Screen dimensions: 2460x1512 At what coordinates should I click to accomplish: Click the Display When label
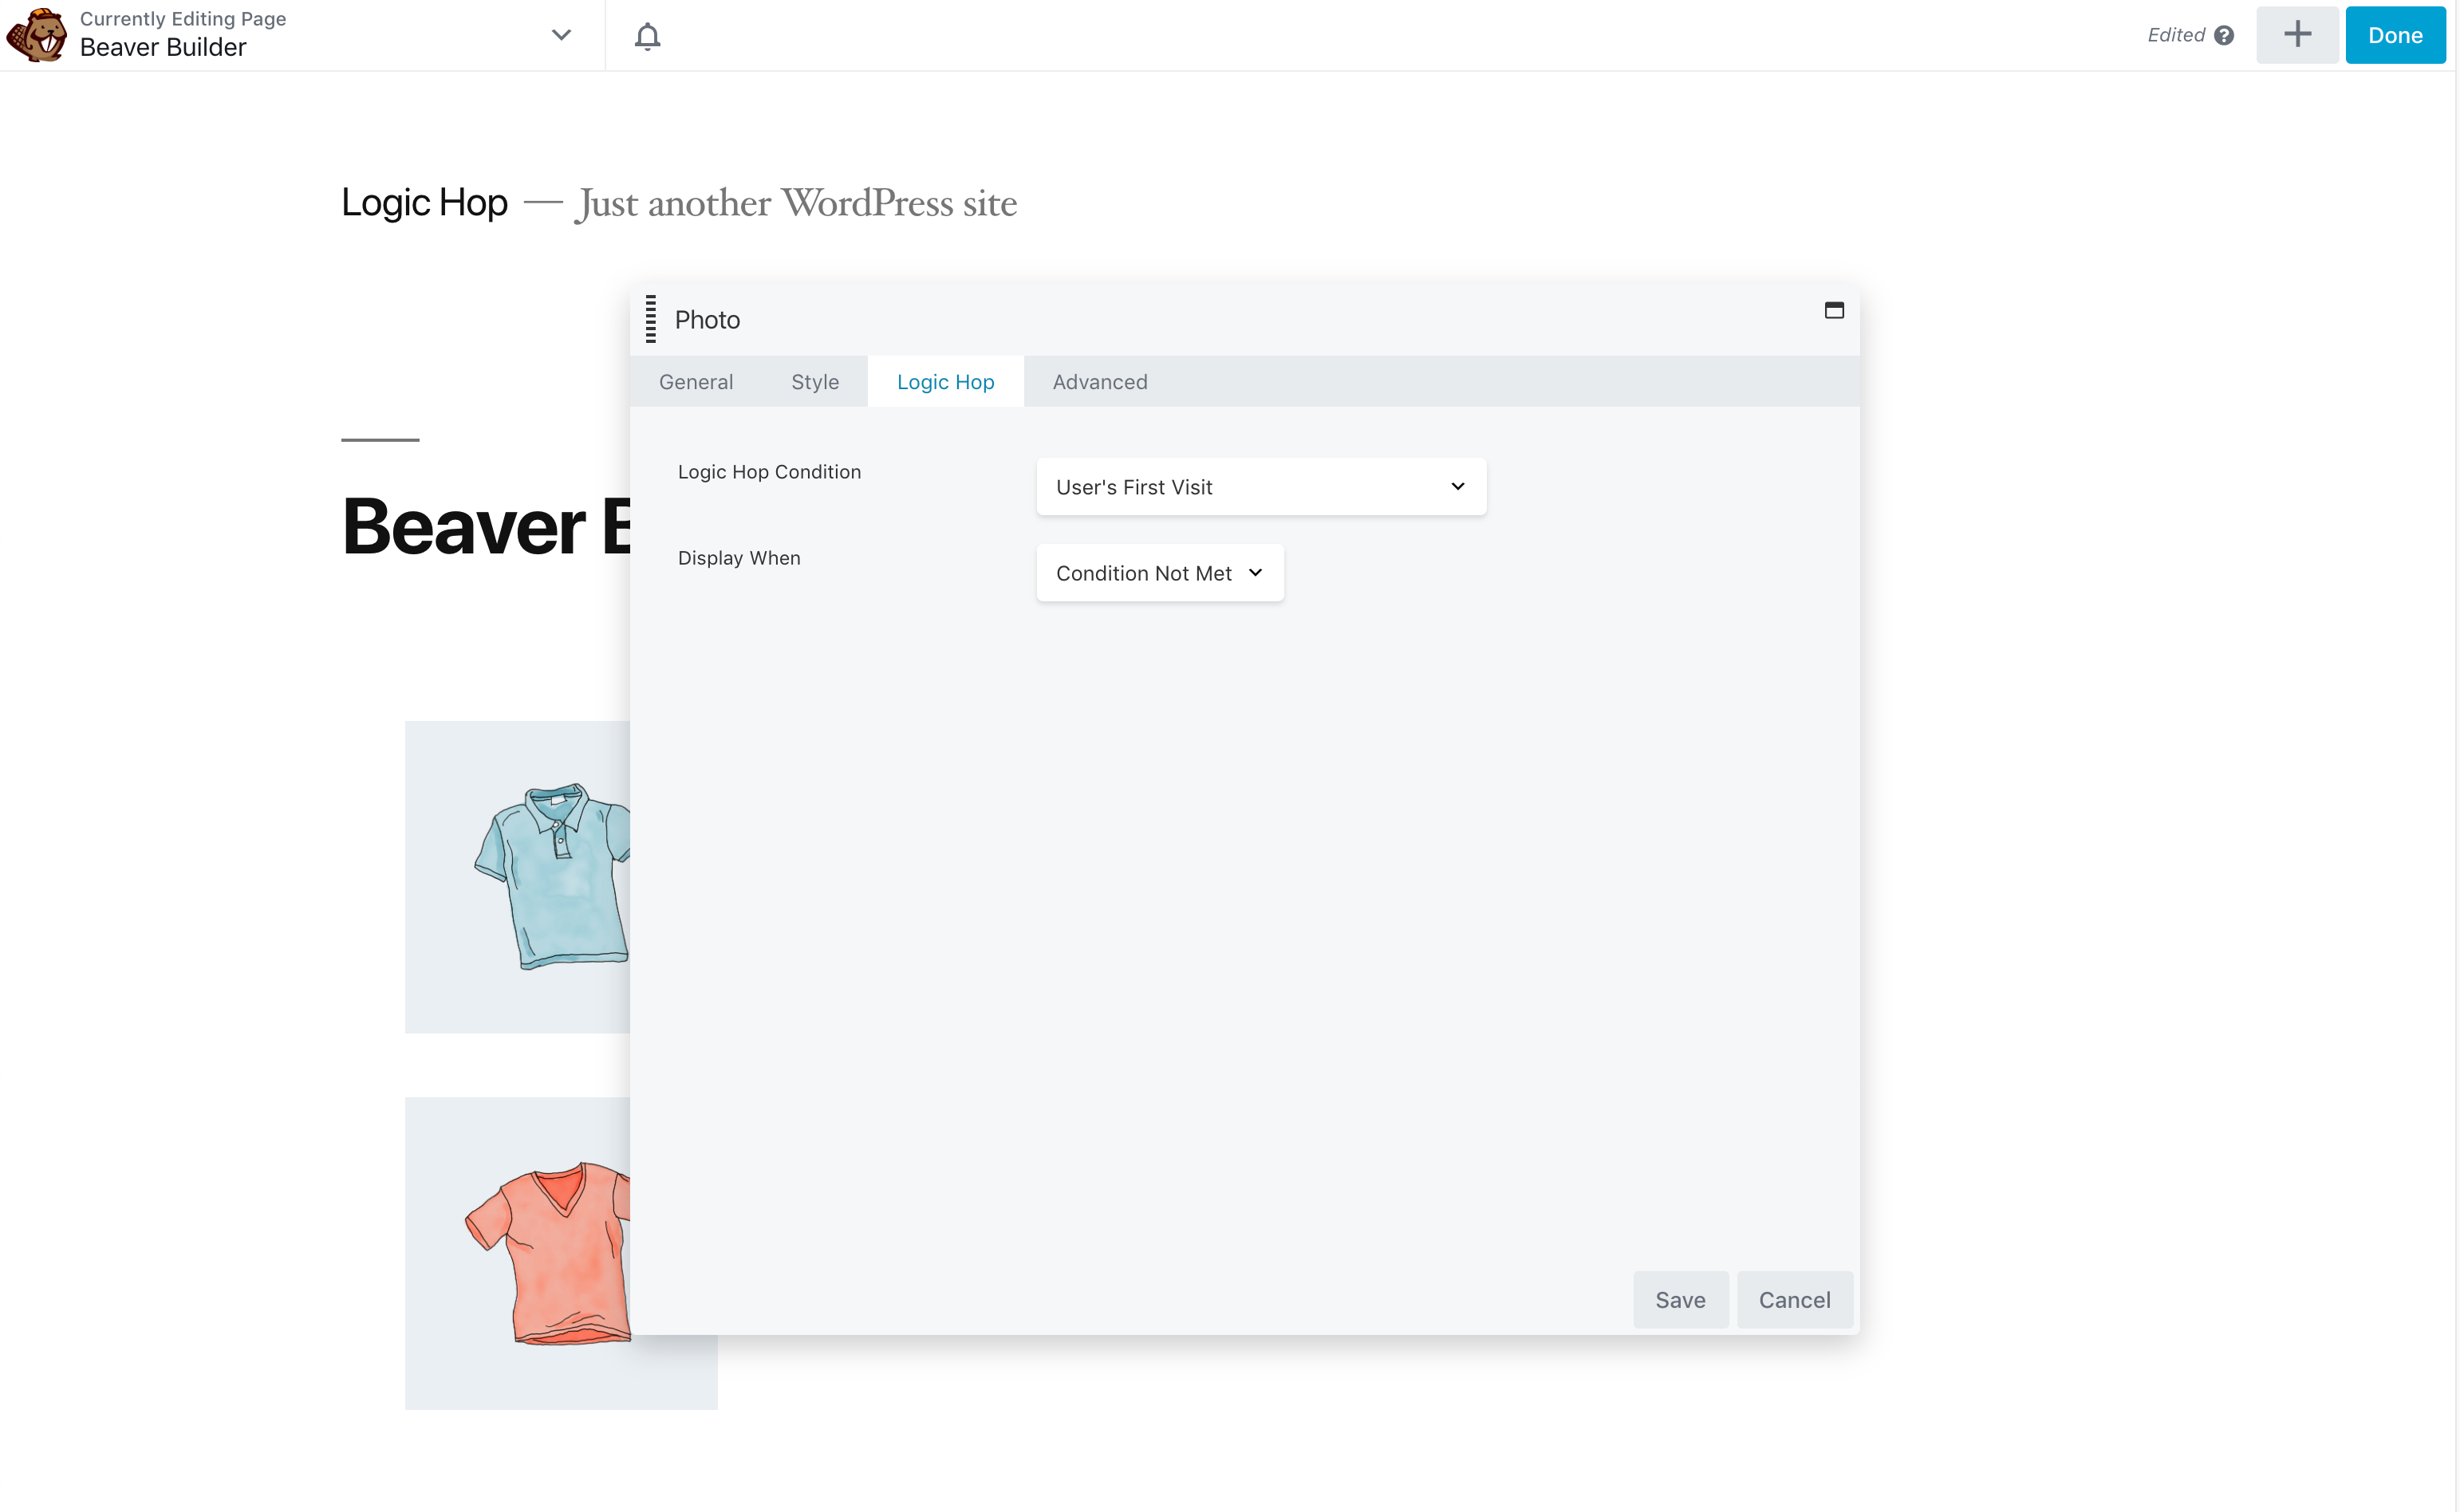(739, 558)
